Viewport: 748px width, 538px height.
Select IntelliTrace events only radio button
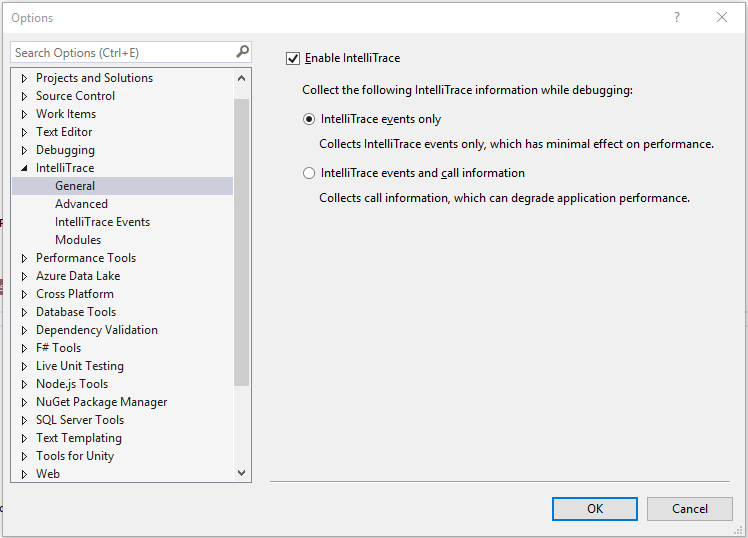pos(309,119)
